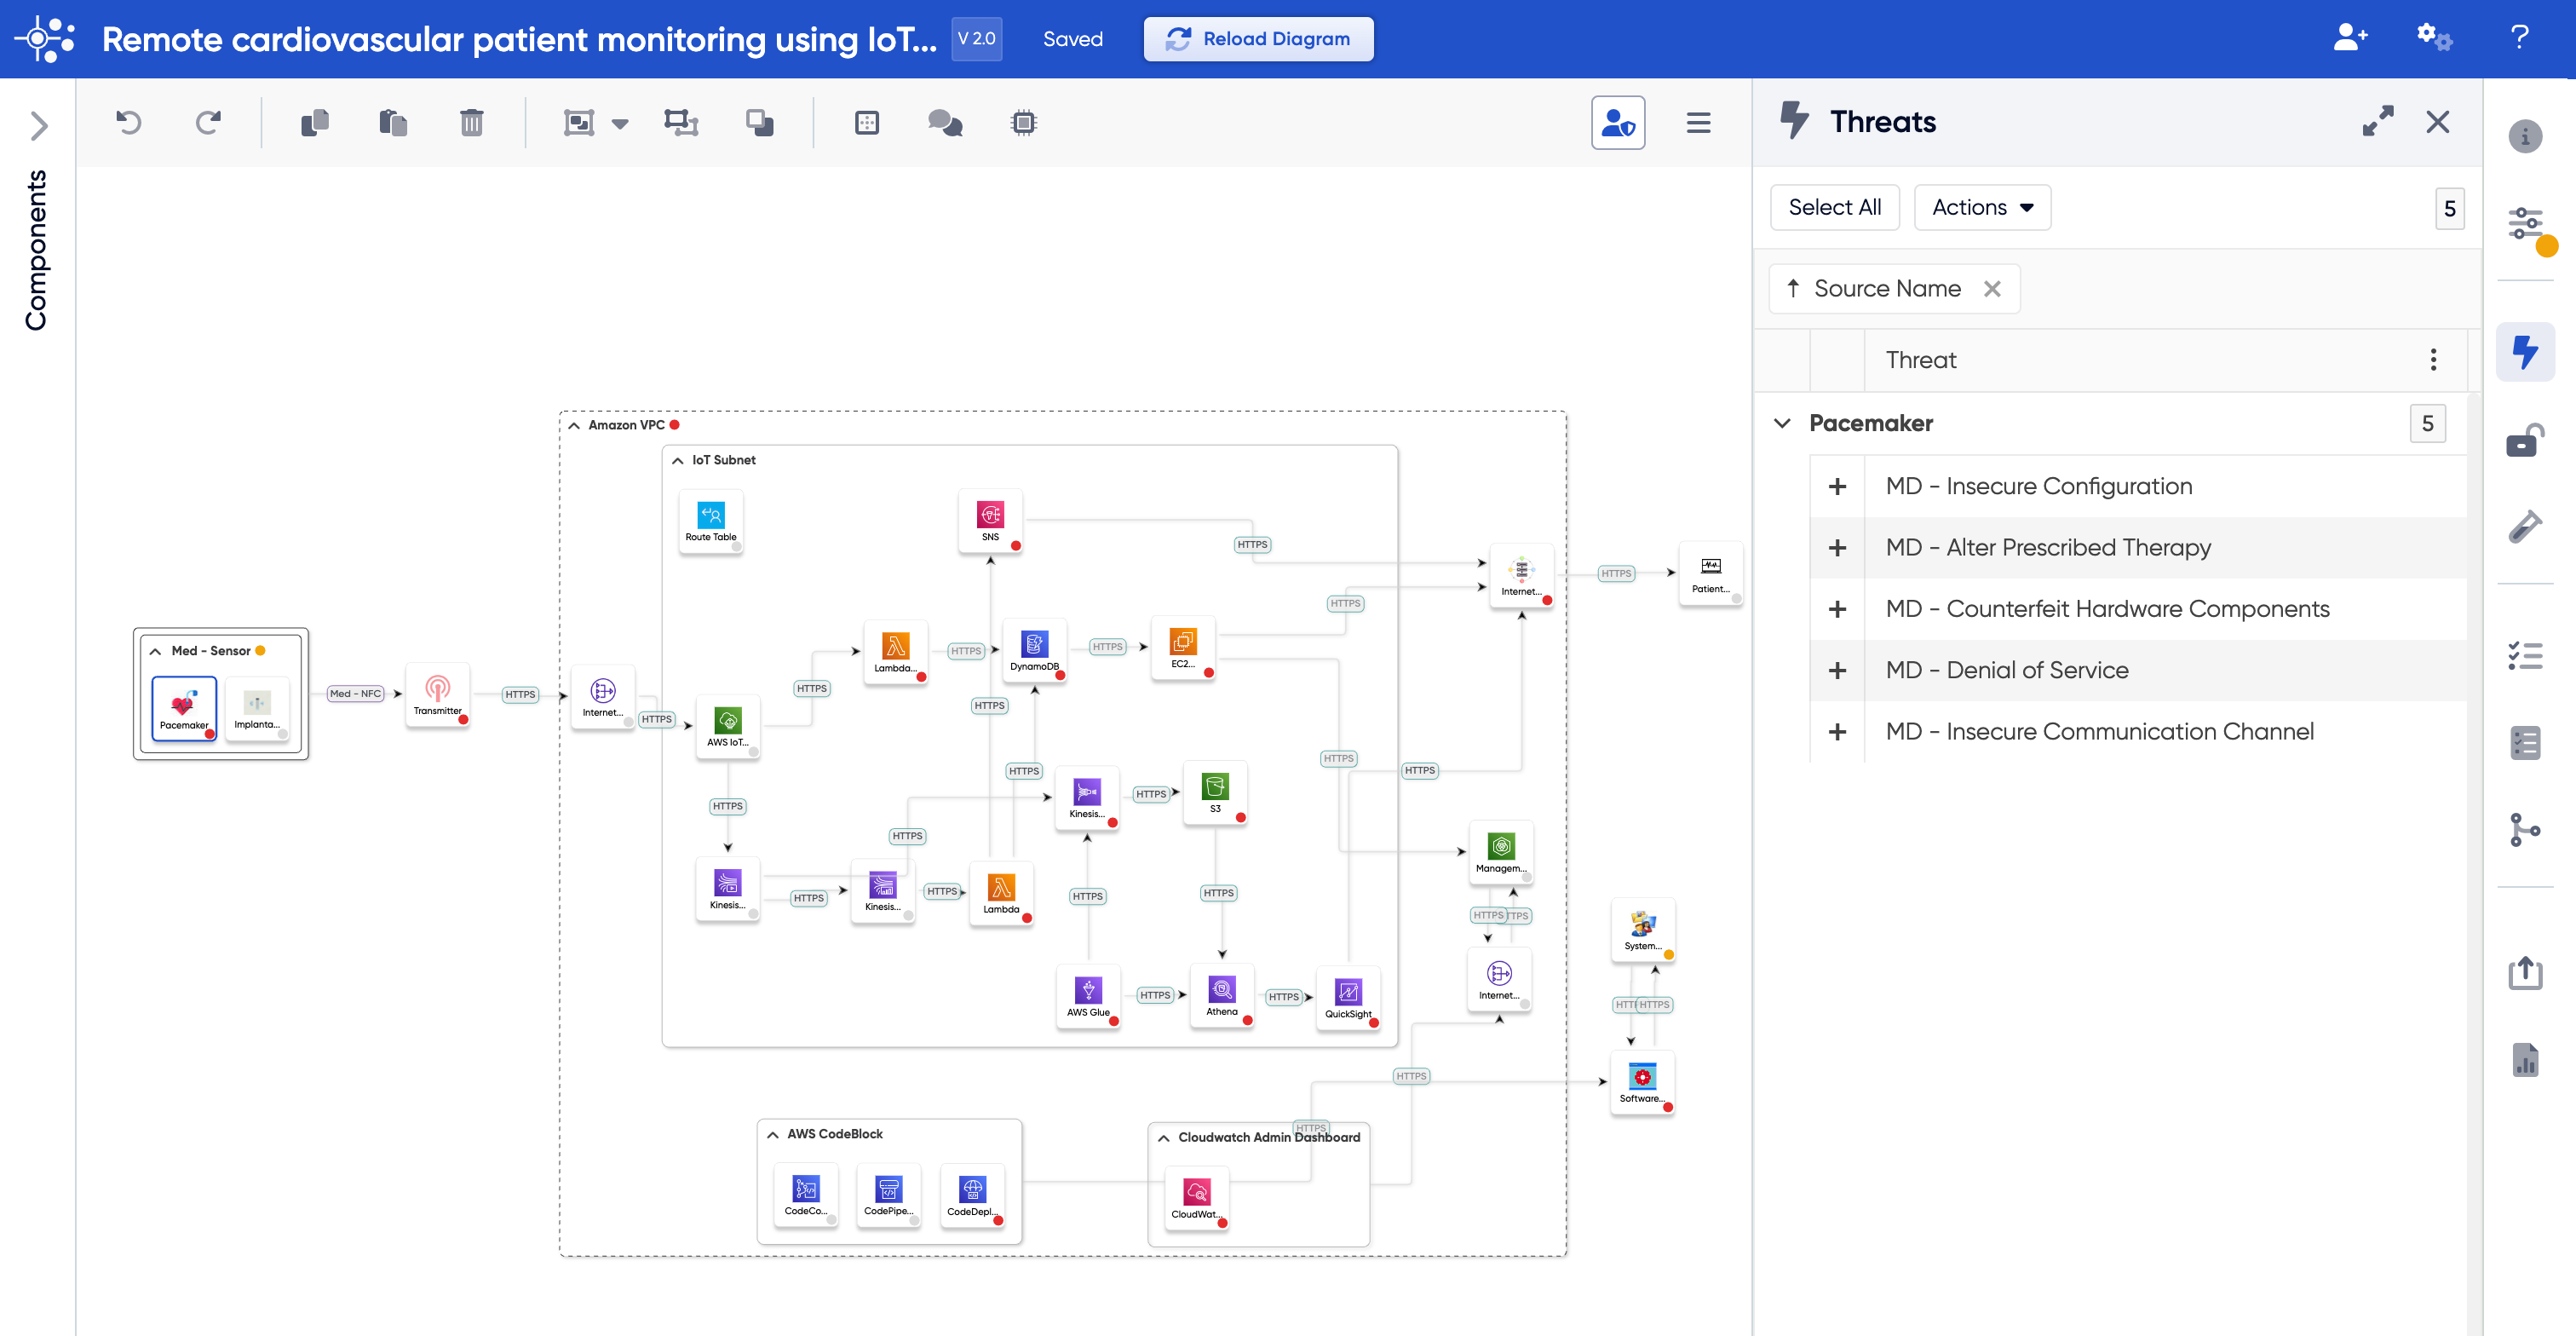Image resolution: width=2576 pixels, height=1336 pixels.
Task: Open the list document panel icon
Action: pyautogui.click(x=2525, y=743)
